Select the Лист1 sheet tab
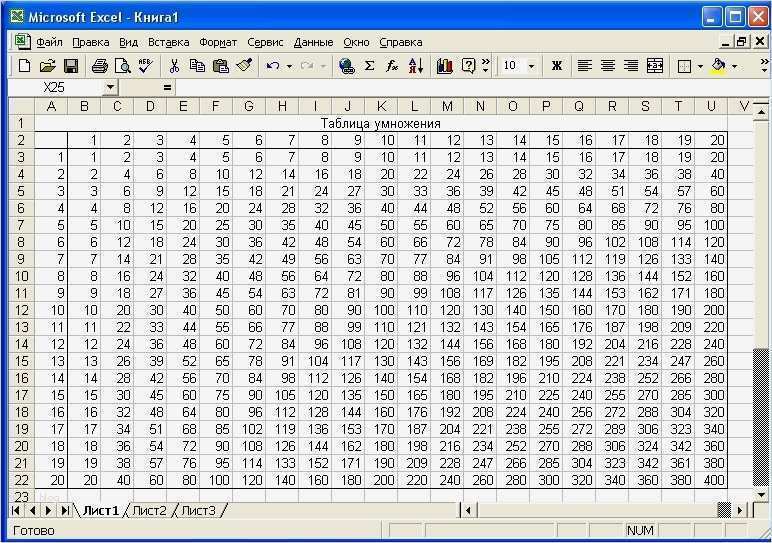The image size is (772, 543). point(101,511)
